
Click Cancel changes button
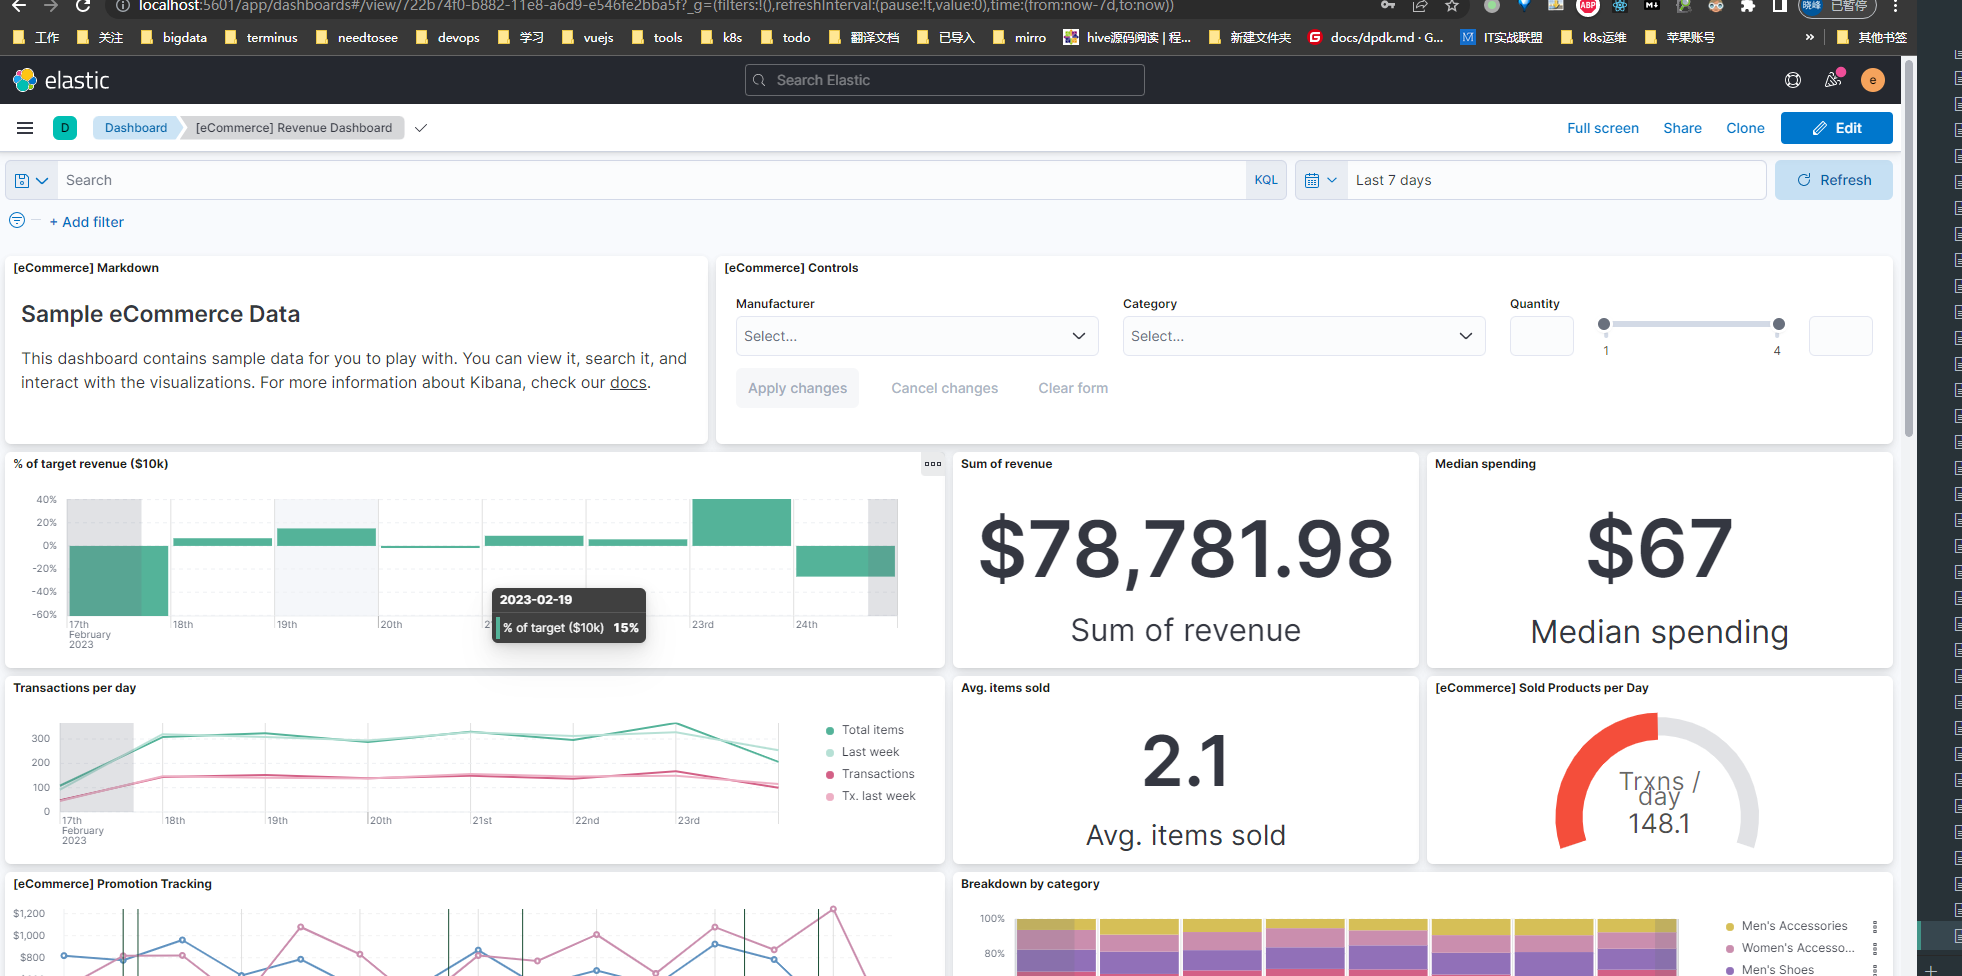pyautogui.click(x=944, y=388)
